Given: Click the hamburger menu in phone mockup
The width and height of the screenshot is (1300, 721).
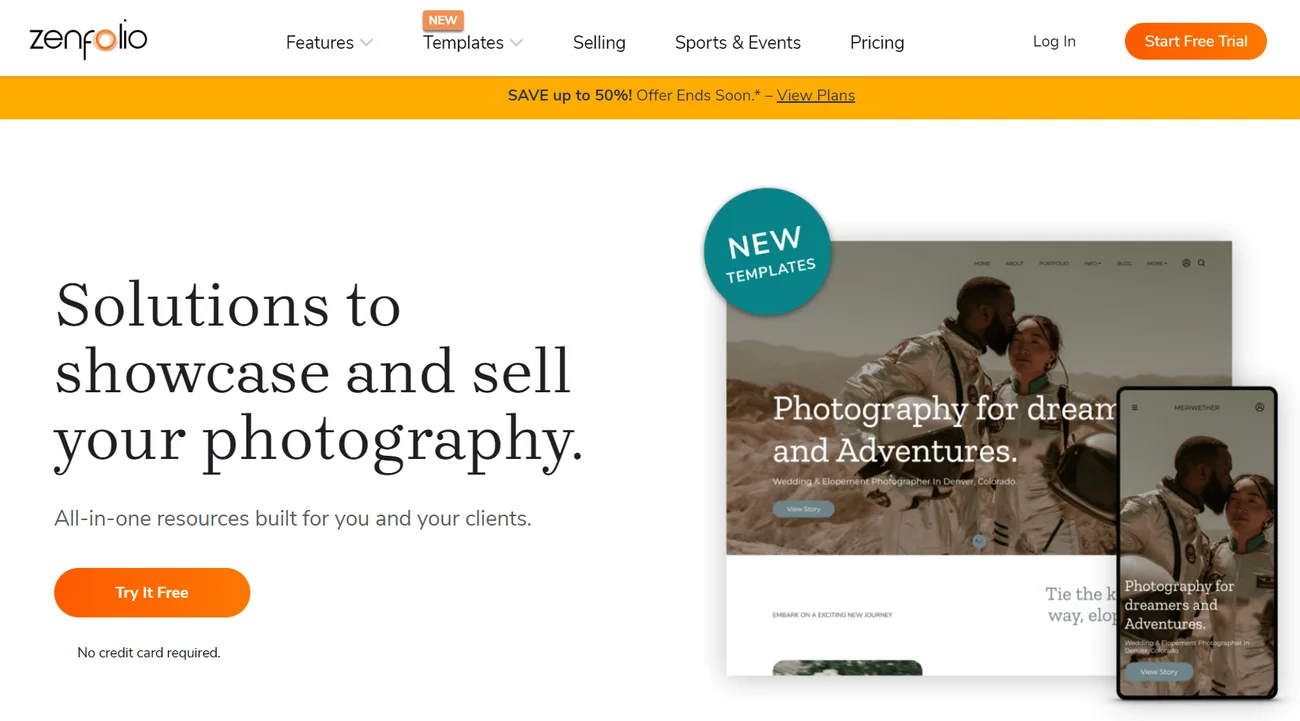Looking at the screenshot, I should 1134,408.
